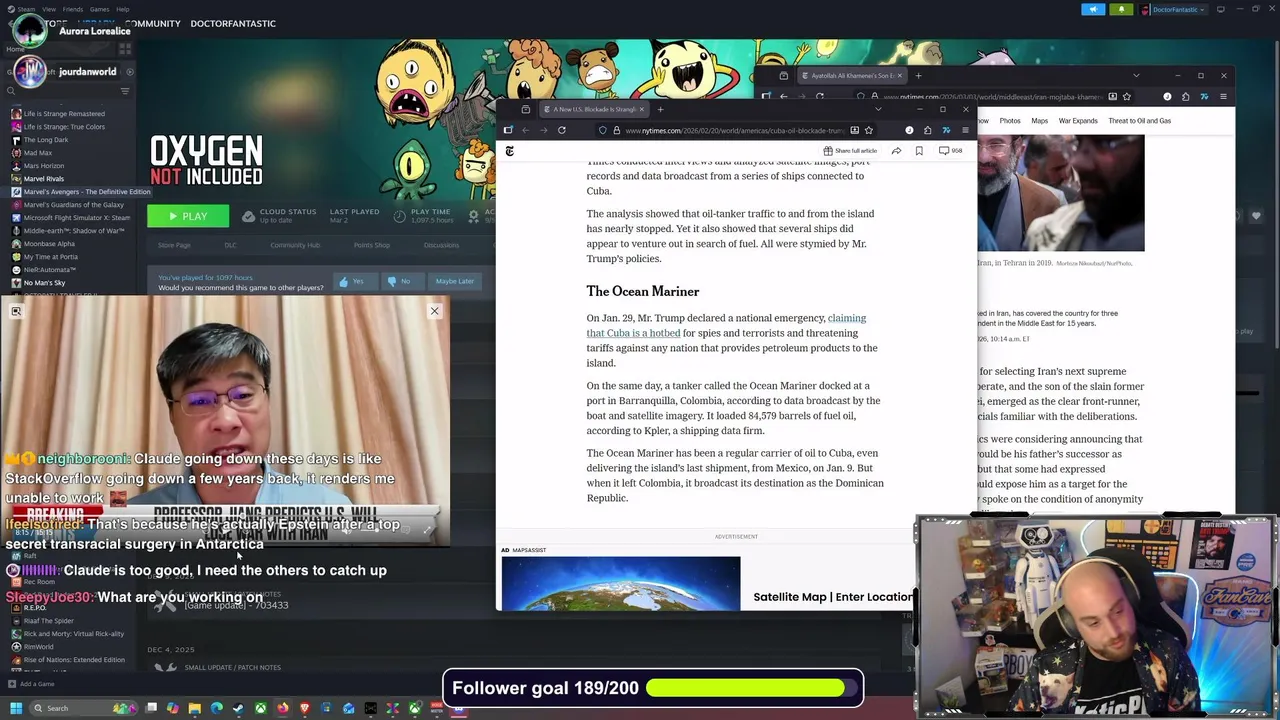
Task: Open hamburger menu in Khamenei article browser
Action: pyautogui.click(x=1223, y=97)
